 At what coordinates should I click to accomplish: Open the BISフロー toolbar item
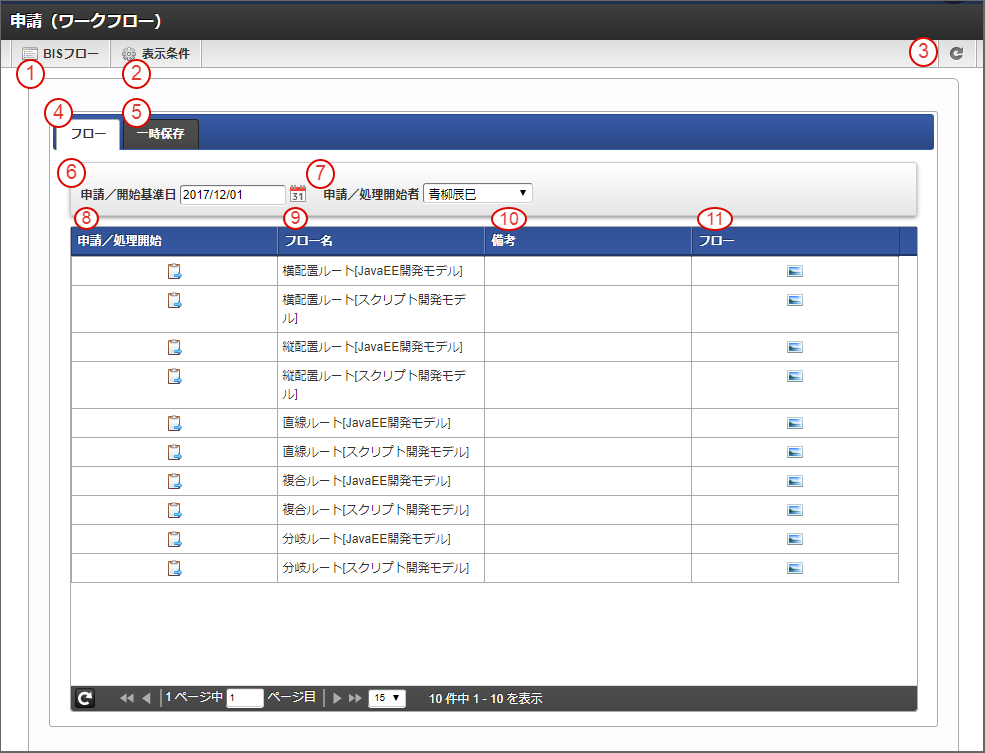coord(60,54)
